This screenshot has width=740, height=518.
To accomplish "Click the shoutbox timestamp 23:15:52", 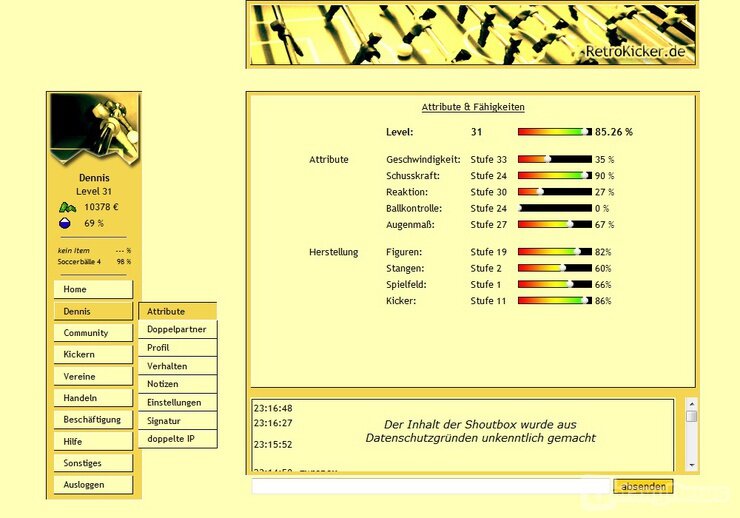I will tap(273, 444).
